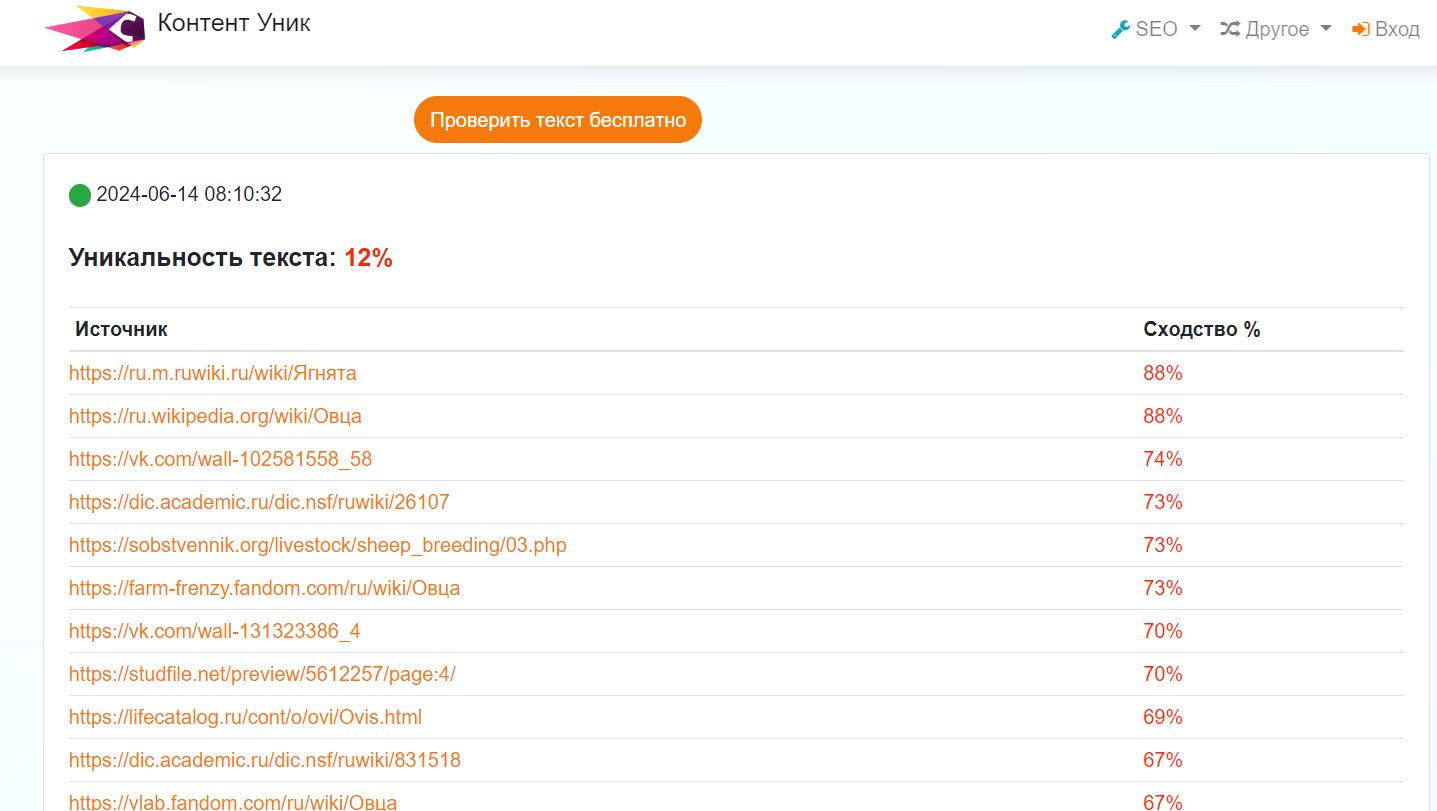This screenshot has height=811, width=1437.
Task: Select the 73% value for ruwiki/26107
Action: 1163,502
